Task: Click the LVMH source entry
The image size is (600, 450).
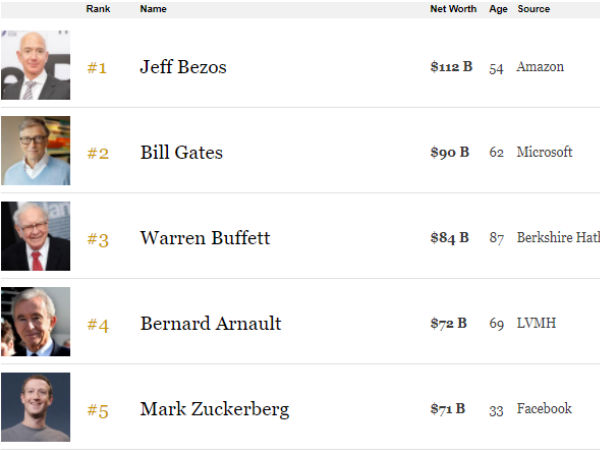Action: point(536,323)
